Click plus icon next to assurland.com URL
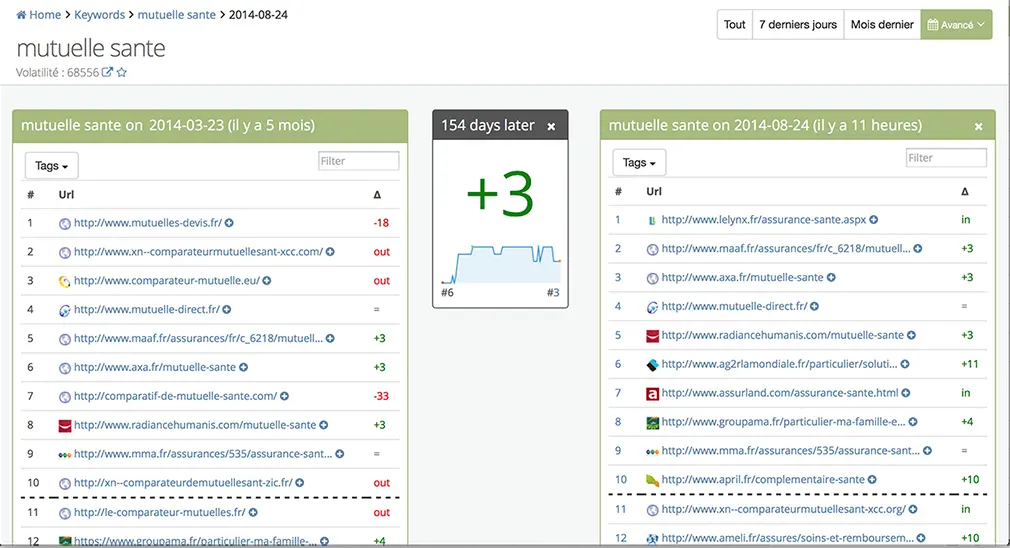Image resolution: width=1010 pixels, height=548 pixels. (x=906, y=393)
